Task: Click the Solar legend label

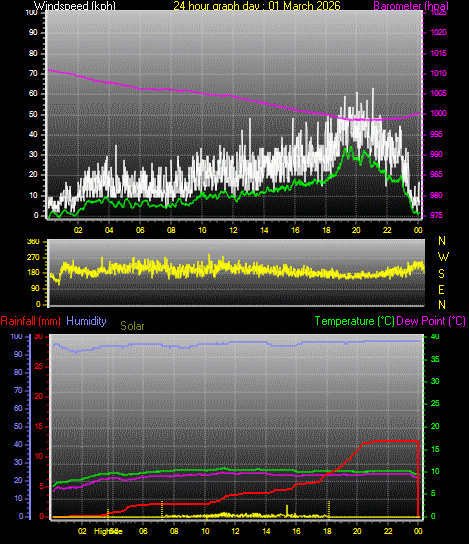Action: (x=132, y=326)
